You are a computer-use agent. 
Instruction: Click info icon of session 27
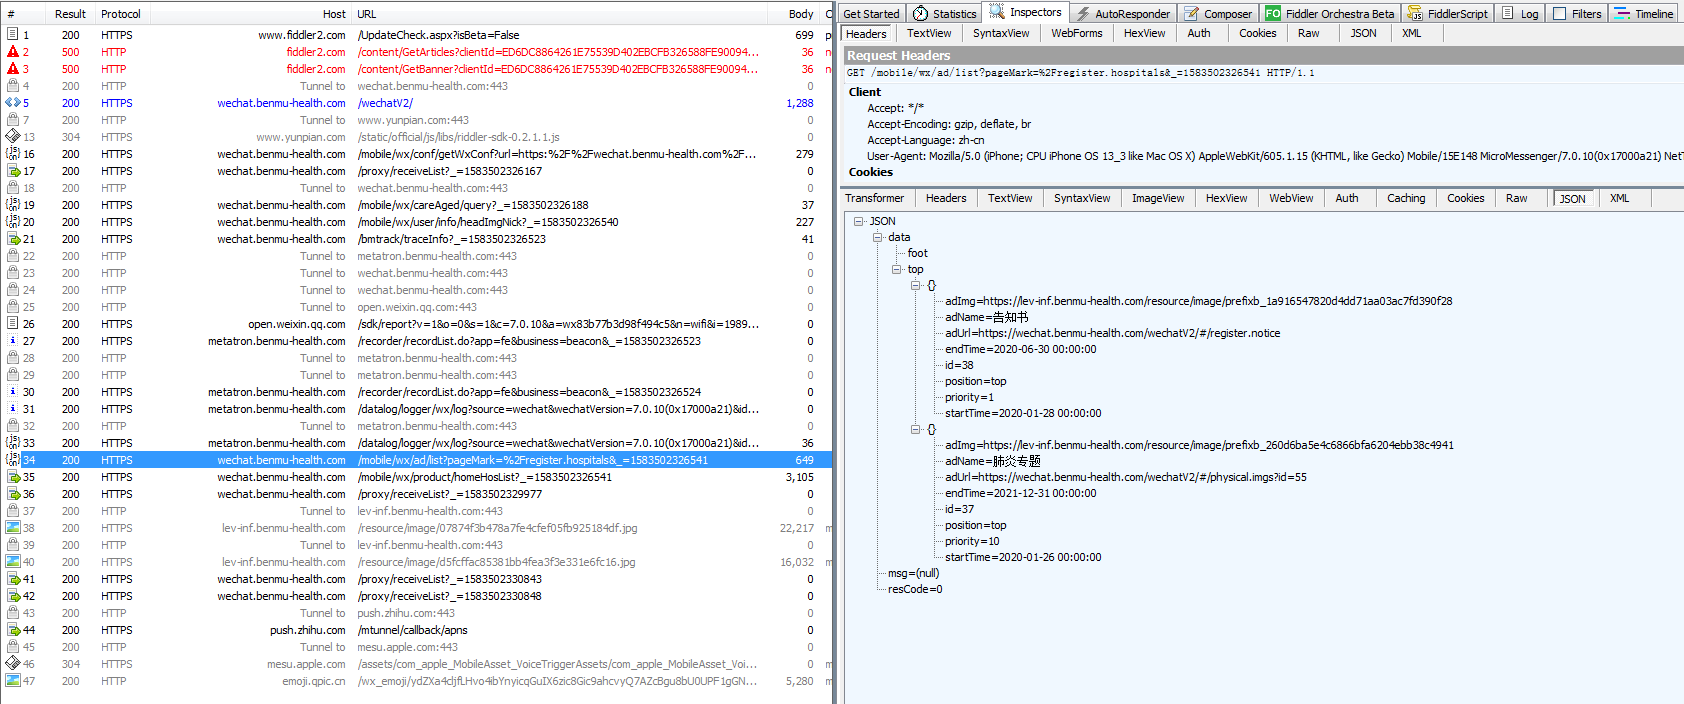click(13, 340)
